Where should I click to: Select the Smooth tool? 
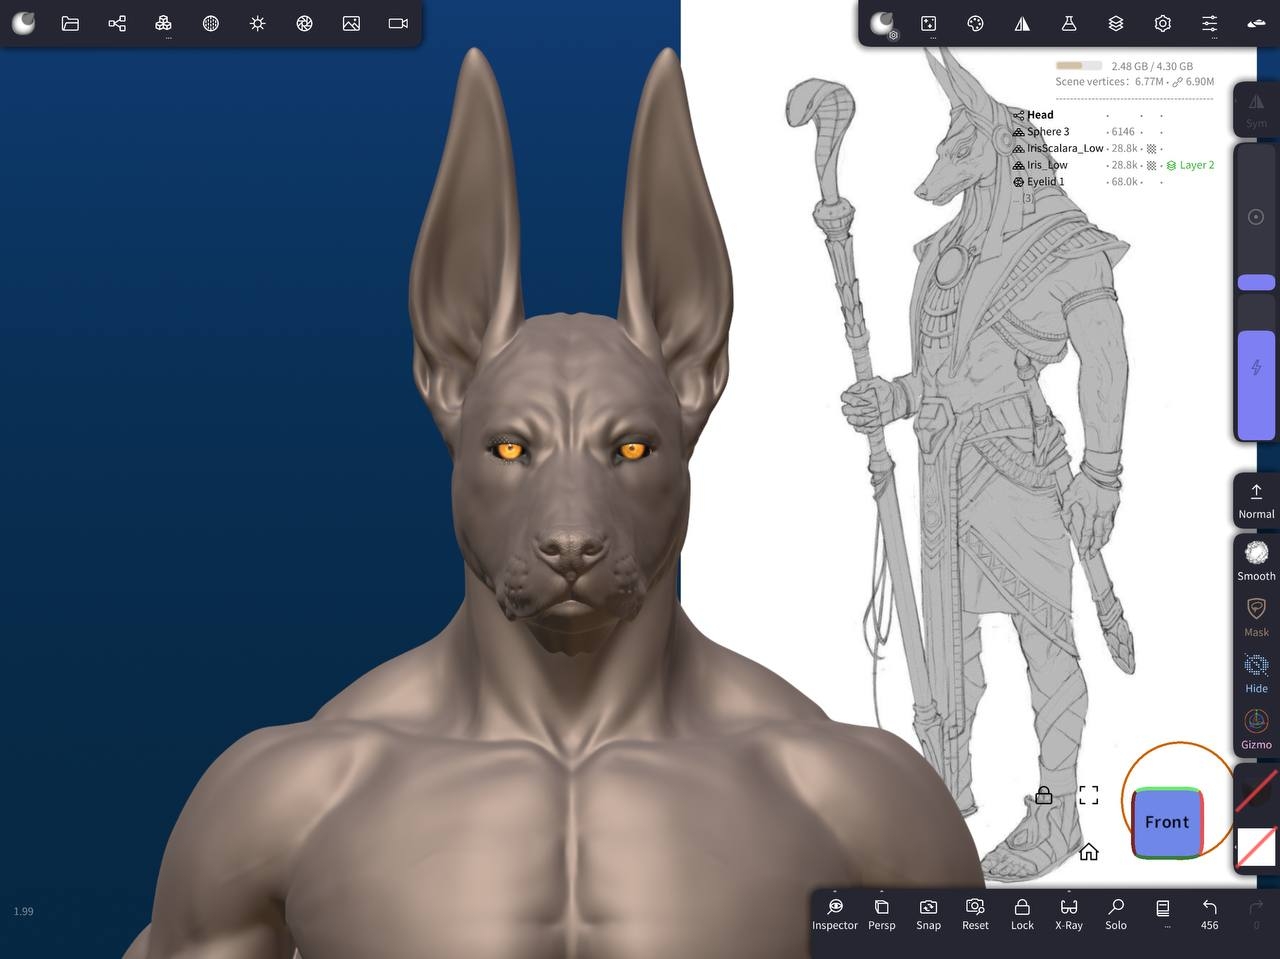[1256, 560]
